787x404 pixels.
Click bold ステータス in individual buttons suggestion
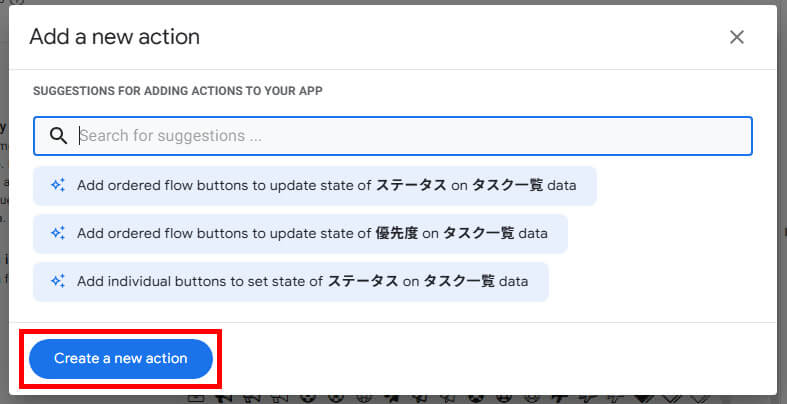363,281
